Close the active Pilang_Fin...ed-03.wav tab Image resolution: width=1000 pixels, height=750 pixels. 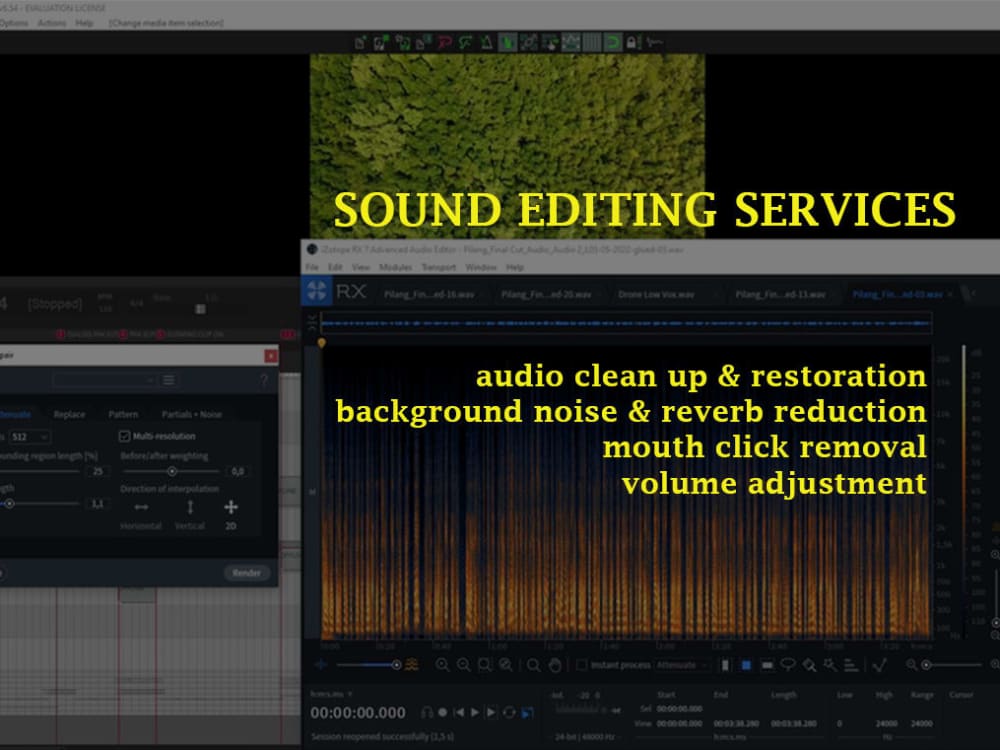(950, 294)
